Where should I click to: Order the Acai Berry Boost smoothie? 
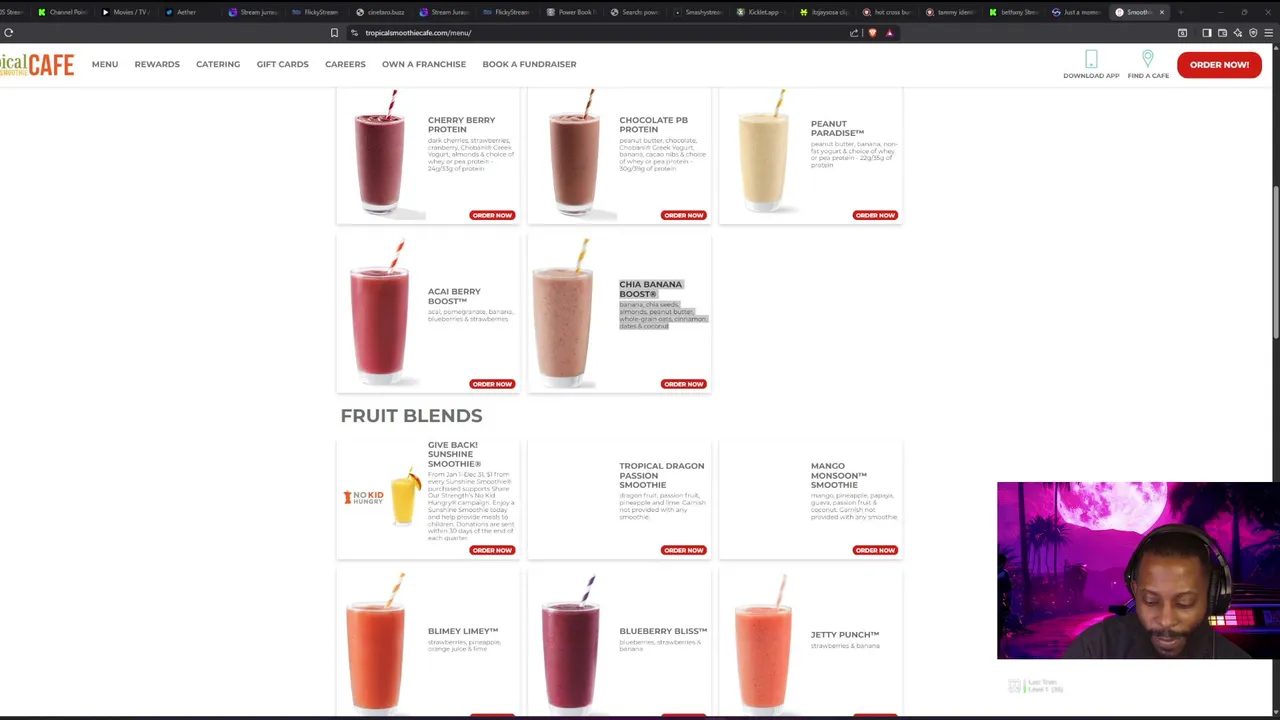[492, 384]
